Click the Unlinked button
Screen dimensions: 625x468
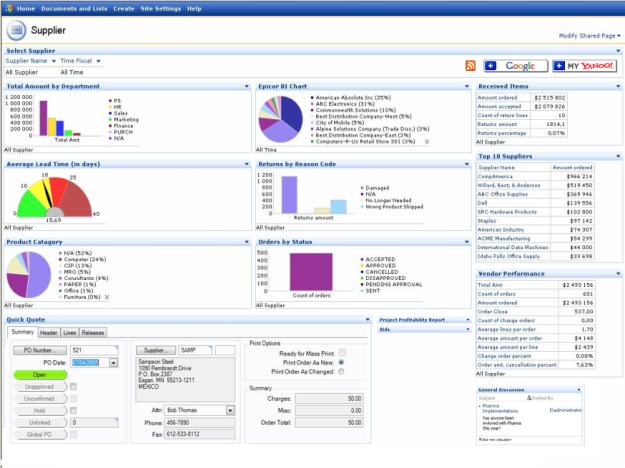point(40,422)
